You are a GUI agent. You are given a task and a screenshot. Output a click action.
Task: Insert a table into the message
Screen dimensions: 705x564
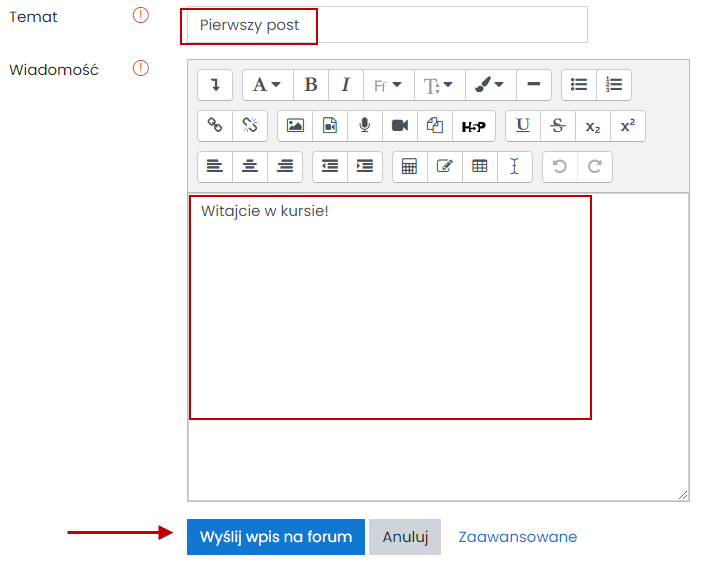click(x=480, y=167)
